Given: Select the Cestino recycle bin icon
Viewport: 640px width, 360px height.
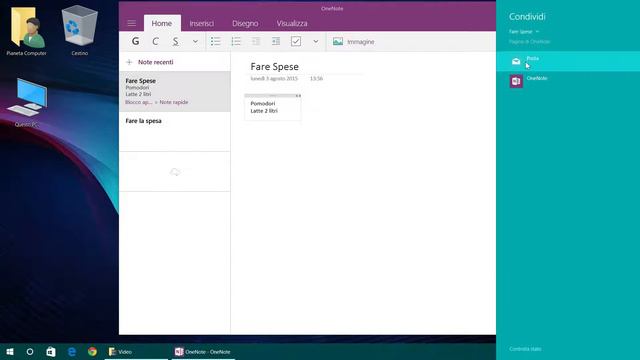Looking at the screenshot, I should coord(79,31).
